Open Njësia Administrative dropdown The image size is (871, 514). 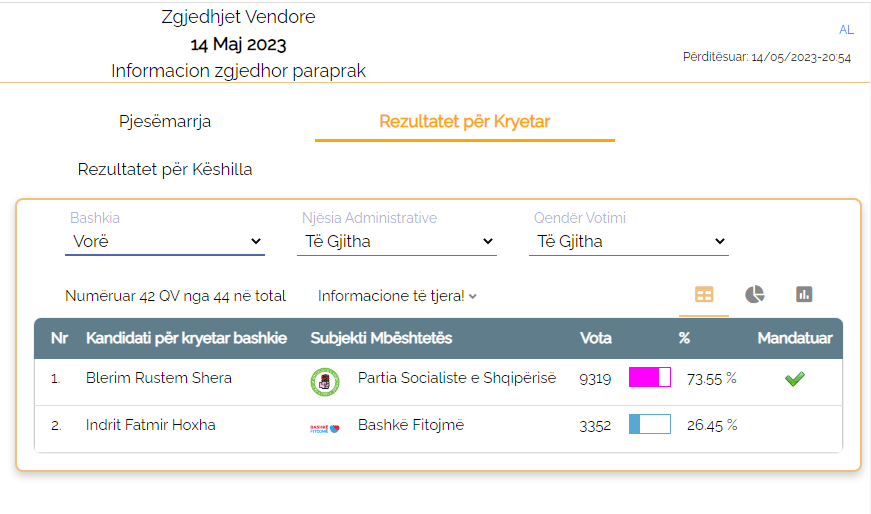pyautogui.click(x=397, y=241)
